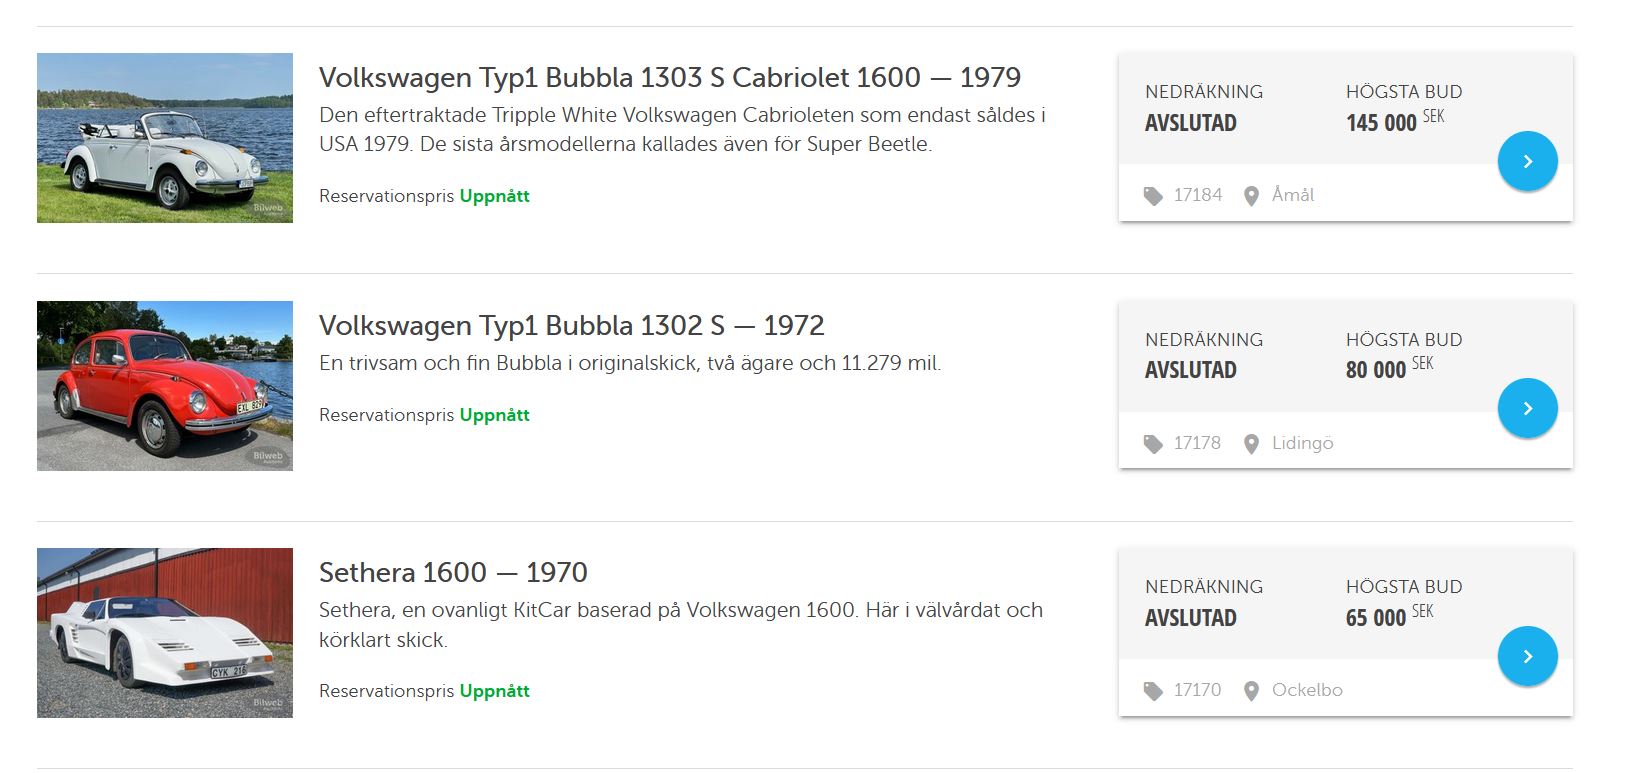Click the location pin next to Ockelbo
The image size is (1645, 773).
tap(1251, 691)
